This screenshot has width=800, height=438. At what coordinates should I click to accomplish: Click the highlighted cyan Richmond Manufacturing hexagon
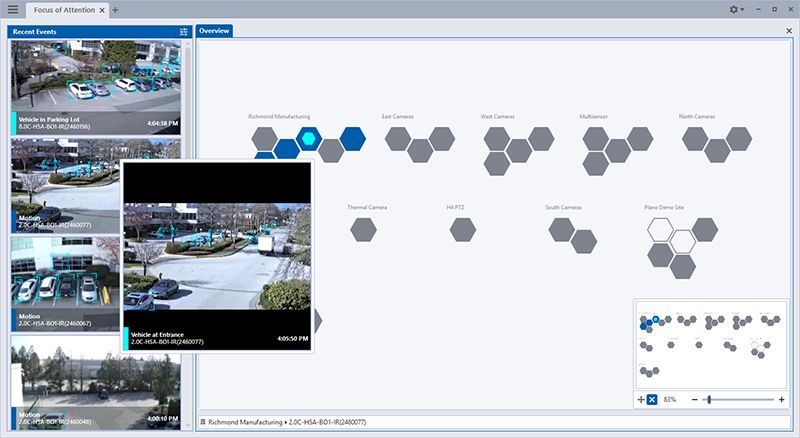pyautogui.click(x=309, y=139)
